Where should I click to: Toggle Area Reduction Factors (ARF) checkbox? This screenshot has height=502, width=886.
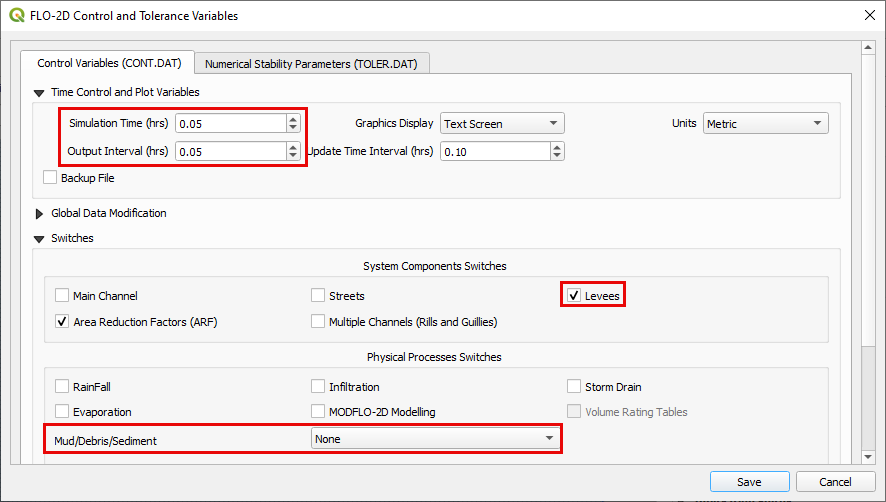63,322
